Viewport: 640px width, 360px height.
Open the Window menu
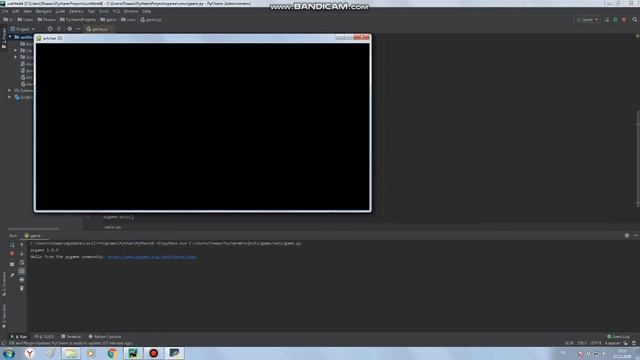click(x=131, y=11)
